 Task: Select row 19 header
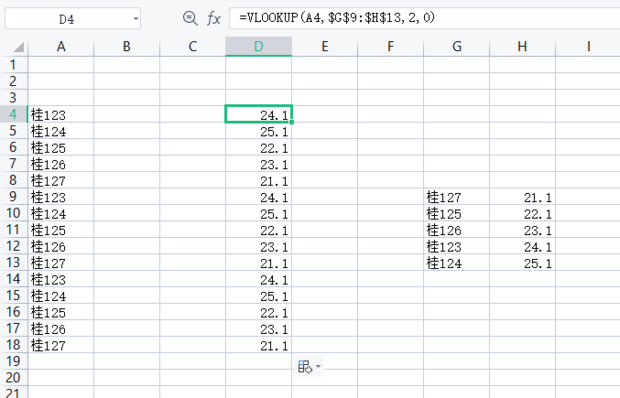[x=13, y=361]
